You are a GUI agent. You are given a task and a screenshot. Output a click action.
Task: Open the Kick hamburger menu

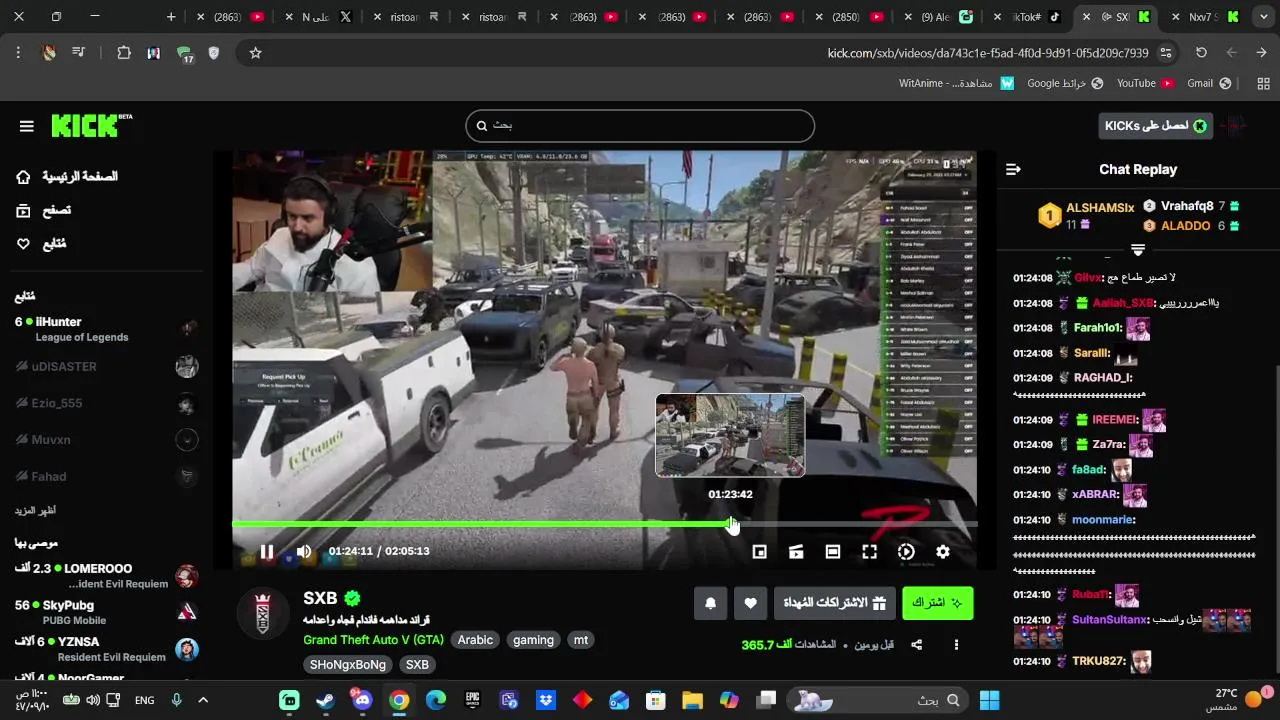coord(27,126)
